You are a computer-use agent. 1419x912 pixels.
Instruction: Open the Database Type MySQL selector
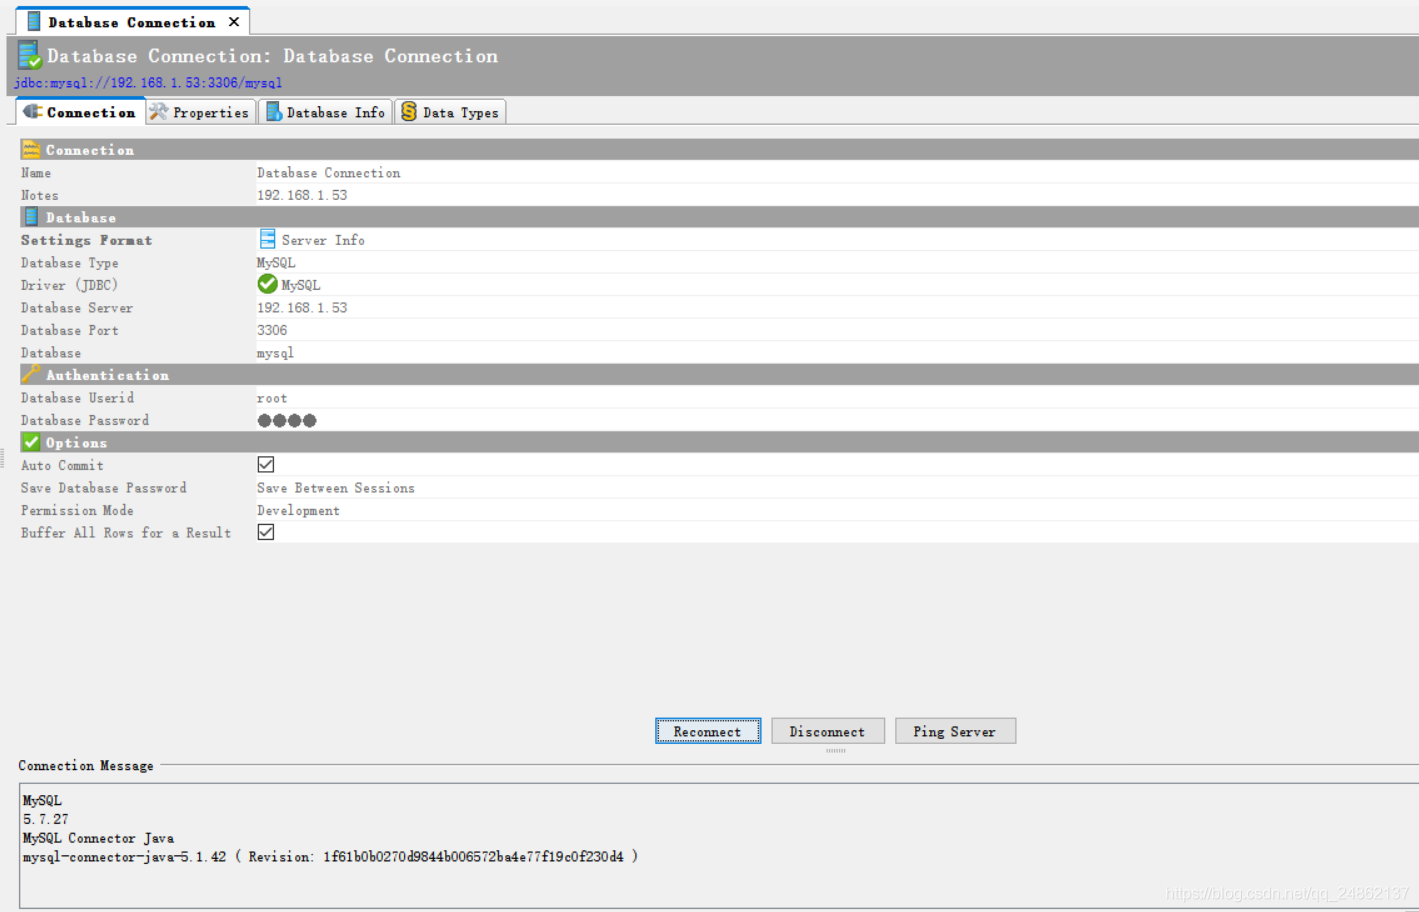[837, 262]
